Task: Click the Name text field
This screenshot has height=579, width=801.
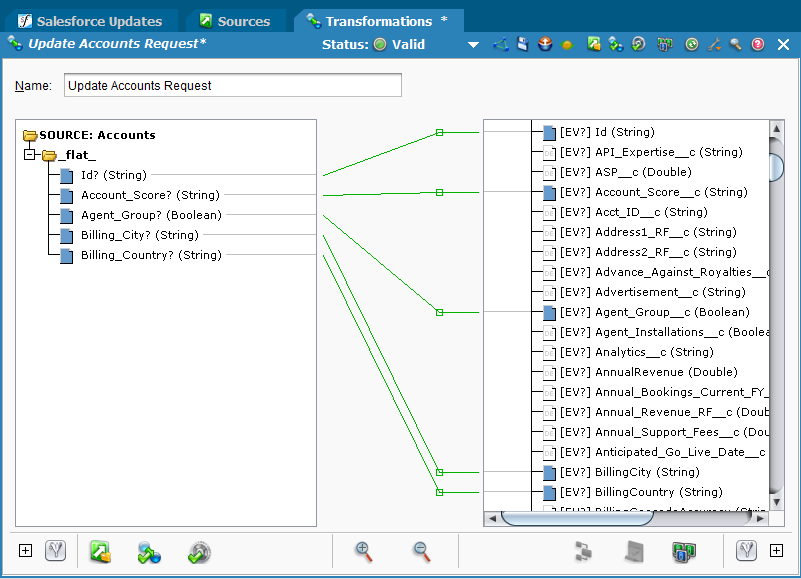Action: (232, 86)
